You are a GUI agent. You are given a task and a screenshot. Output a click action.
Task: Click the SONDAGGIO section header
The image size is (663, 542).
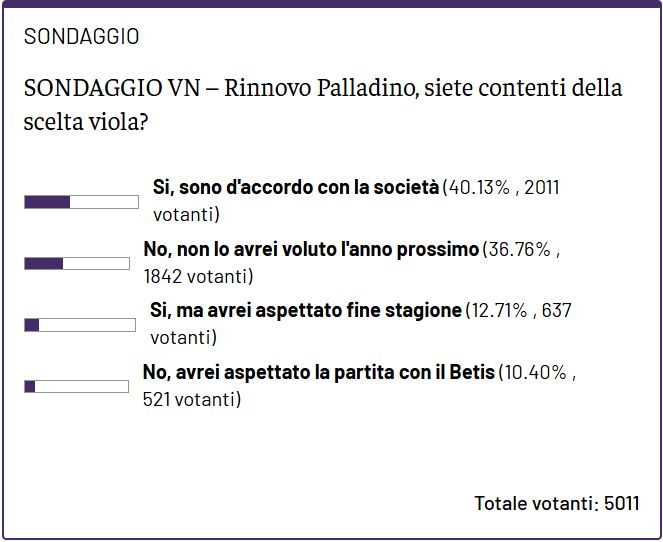pos(81,37)
